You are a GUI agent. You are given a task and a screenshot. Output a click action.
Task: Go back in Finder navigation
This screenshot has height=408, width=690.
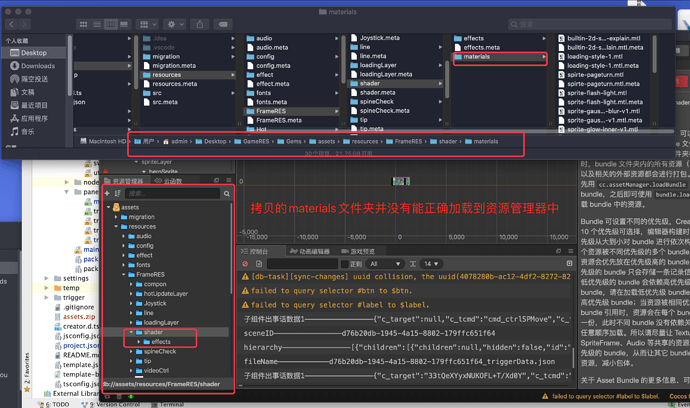pos(12,24)
